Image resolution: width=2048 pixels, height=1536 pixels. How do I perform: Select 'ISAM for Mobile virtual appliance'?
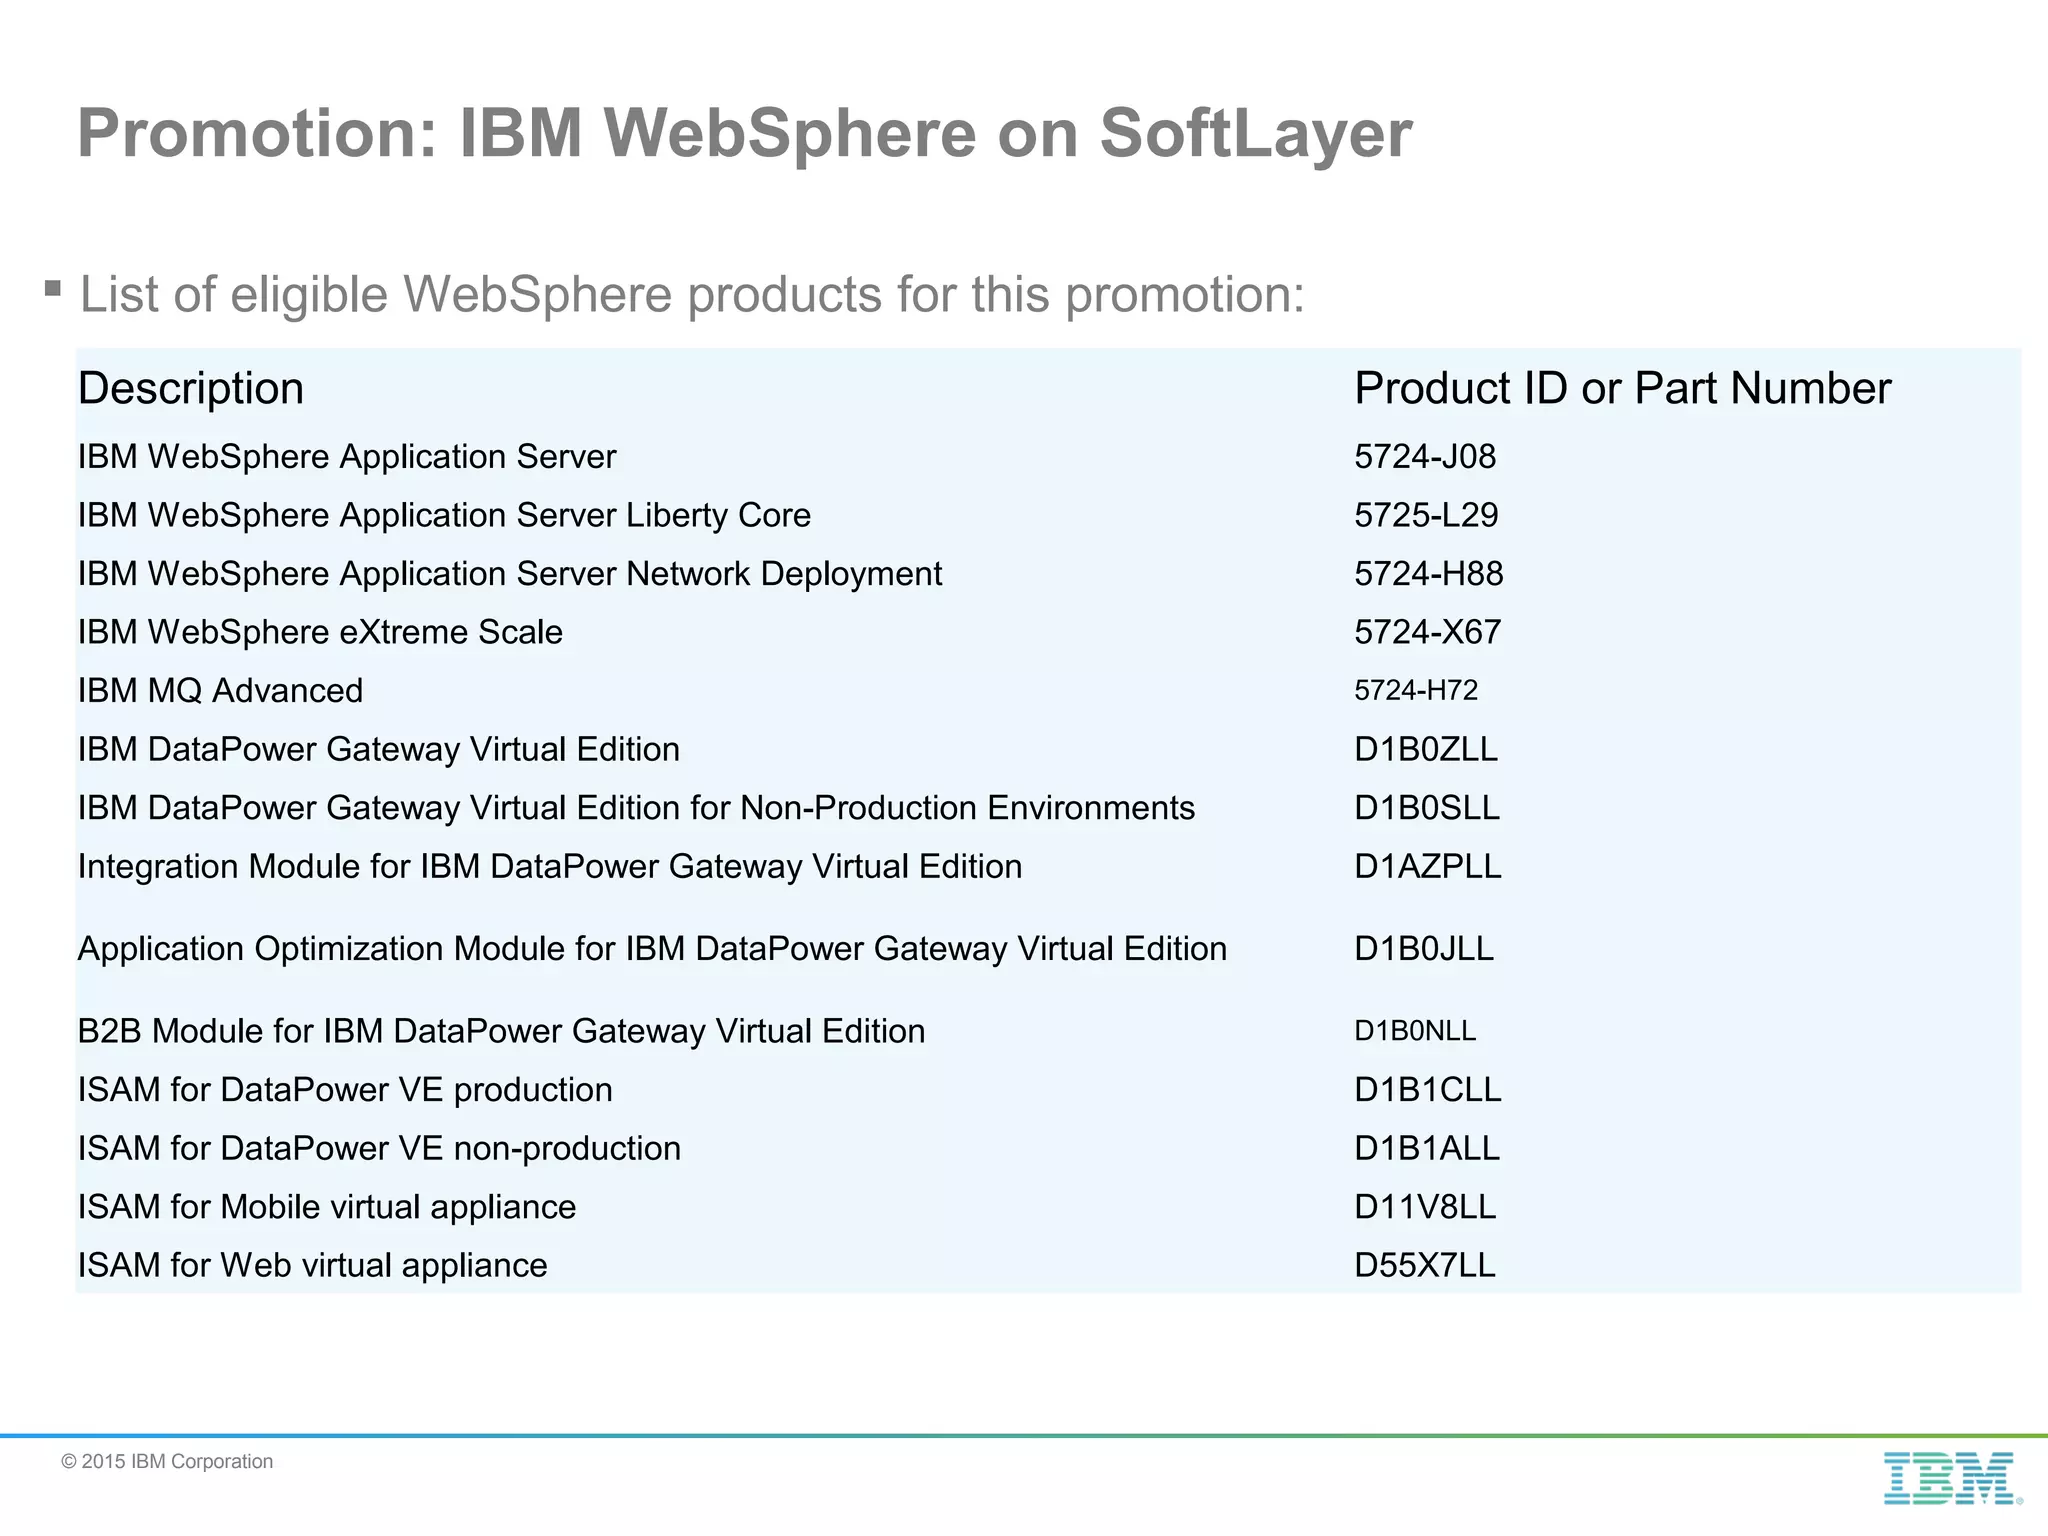[327, 1207]
